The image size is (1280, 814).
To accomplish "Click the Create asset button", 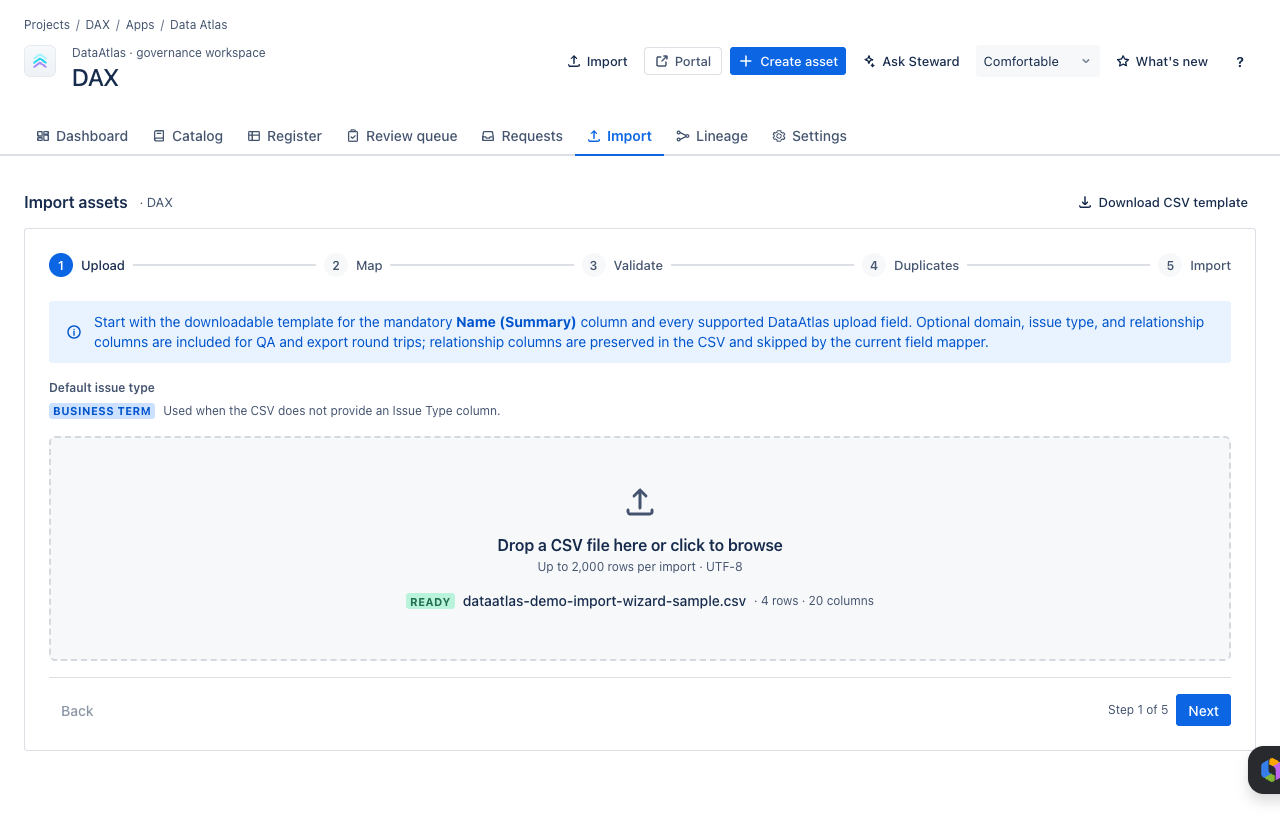I will coord(788,61).
